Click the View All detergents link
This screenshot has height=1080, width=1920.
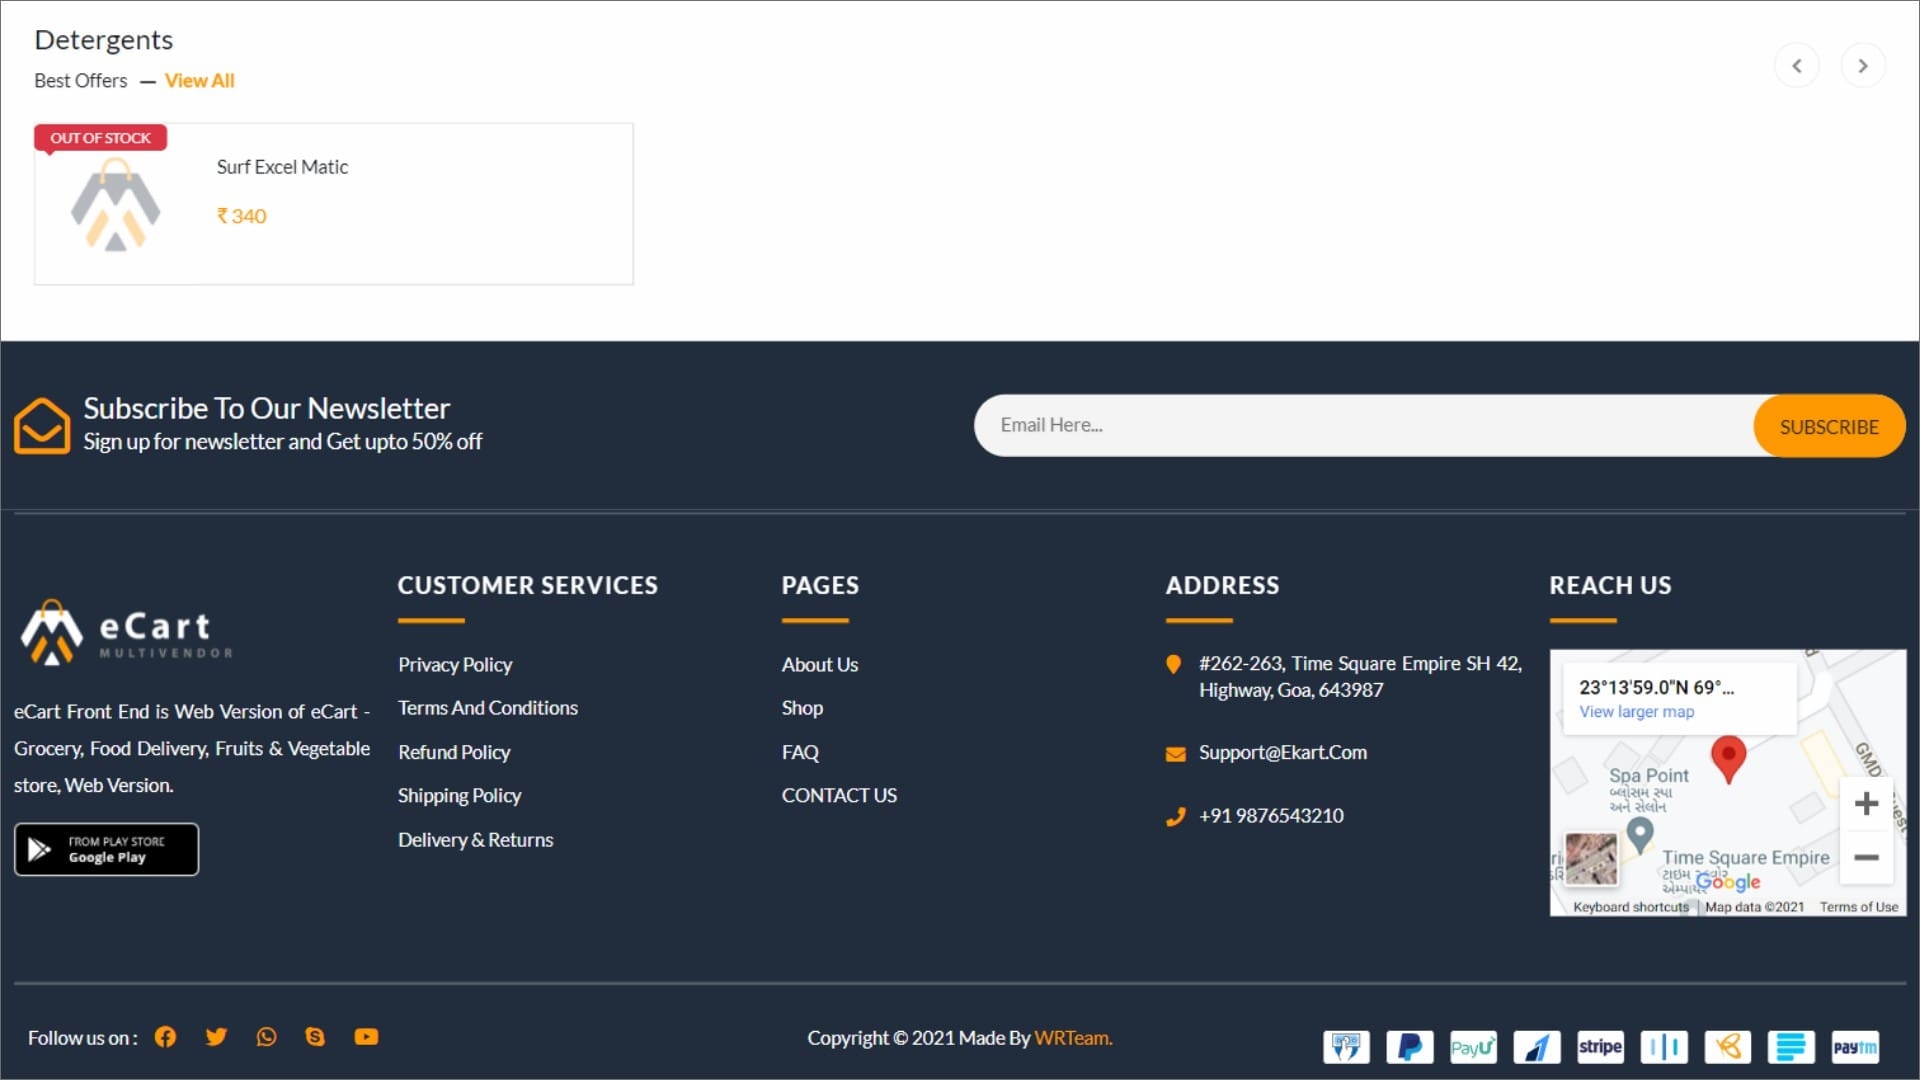(199, 80)
